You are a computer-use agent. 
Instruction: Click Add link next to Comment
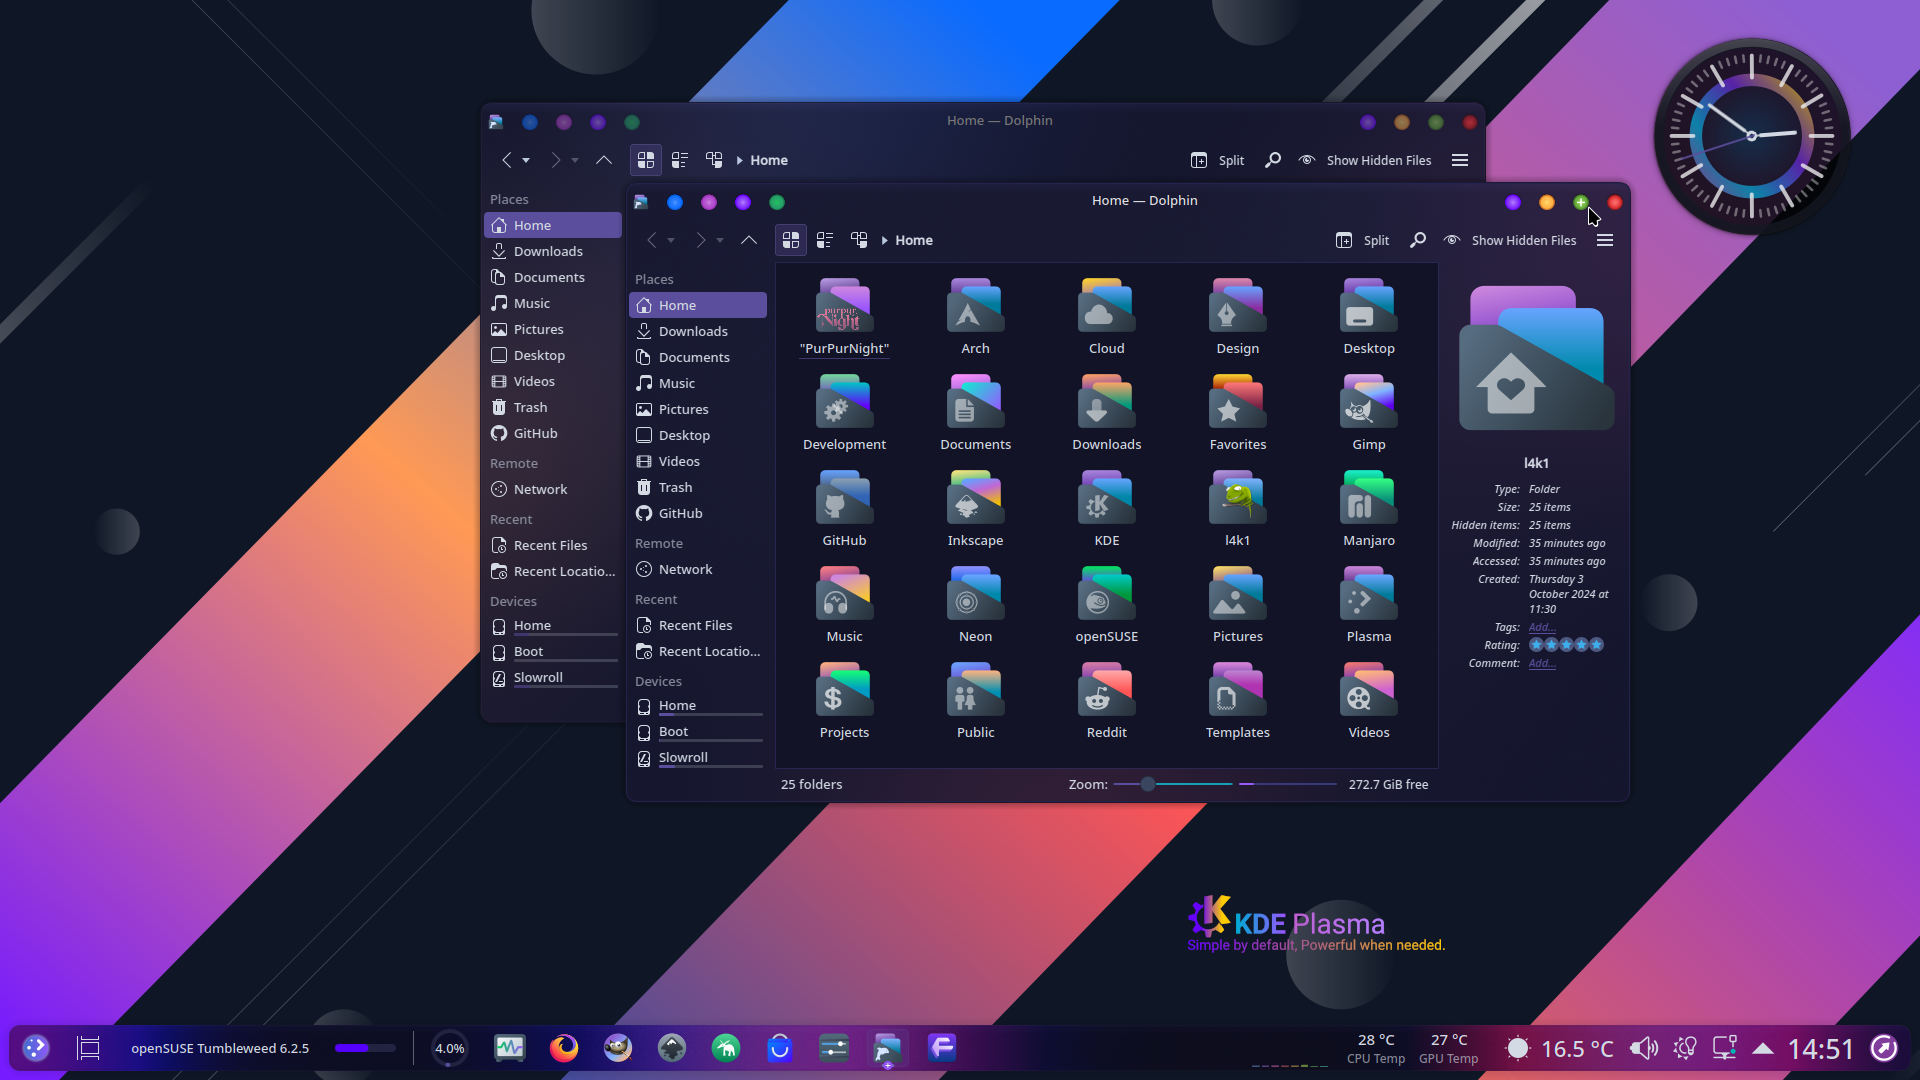(1541, 663)
